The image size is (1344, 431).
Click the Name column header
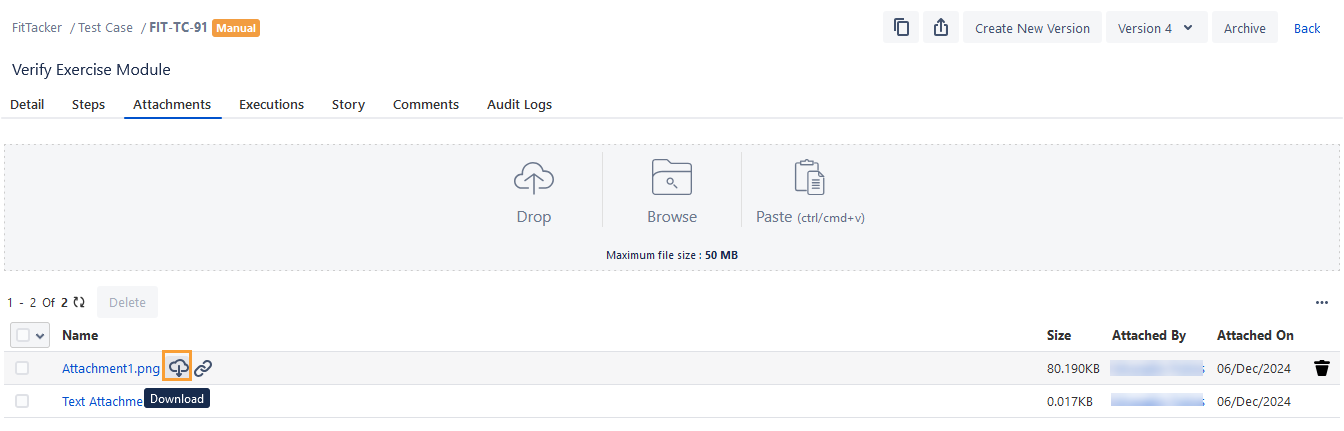(x=80, y=335)
